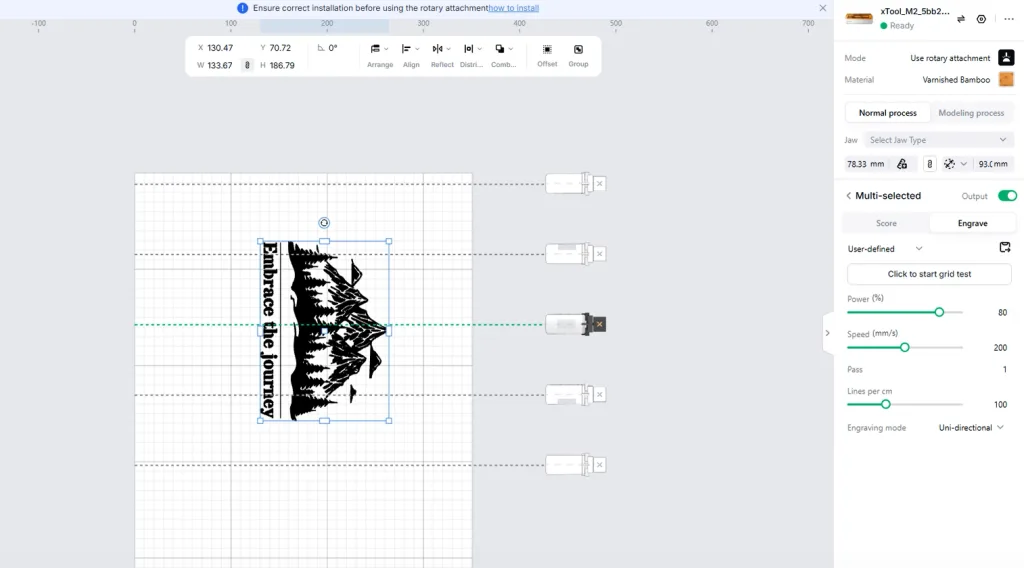
Task: Select the Varnished Bamboo material swatch
Action: point(1006,80)
